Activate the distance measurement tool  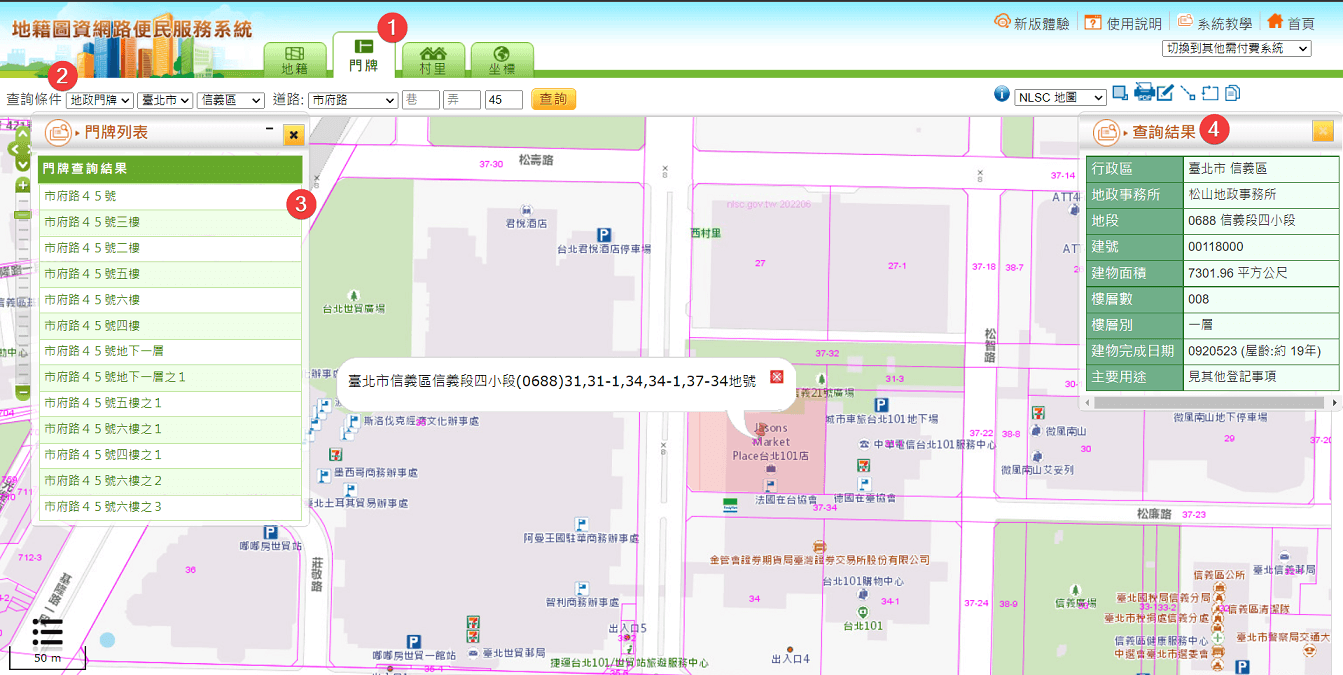1190,92
